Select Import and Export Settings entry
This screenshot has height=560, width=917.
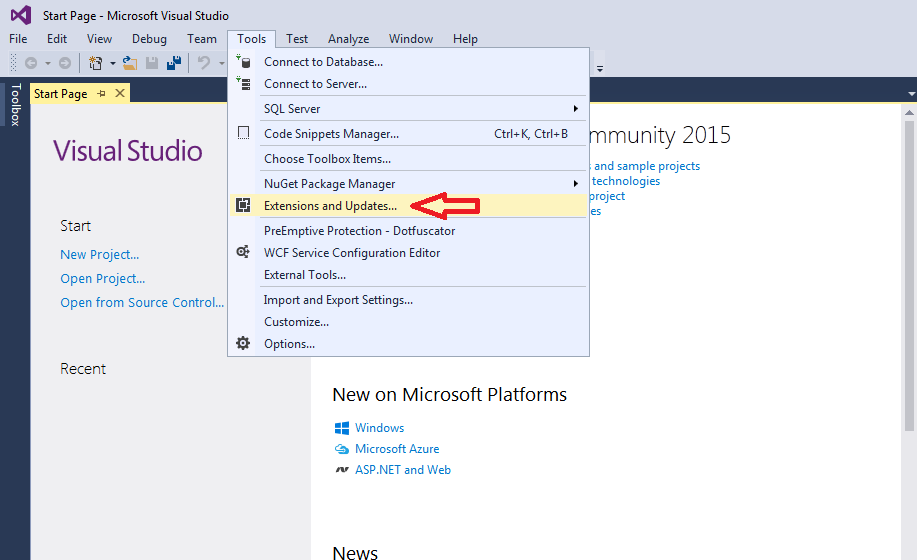point(408,300)
